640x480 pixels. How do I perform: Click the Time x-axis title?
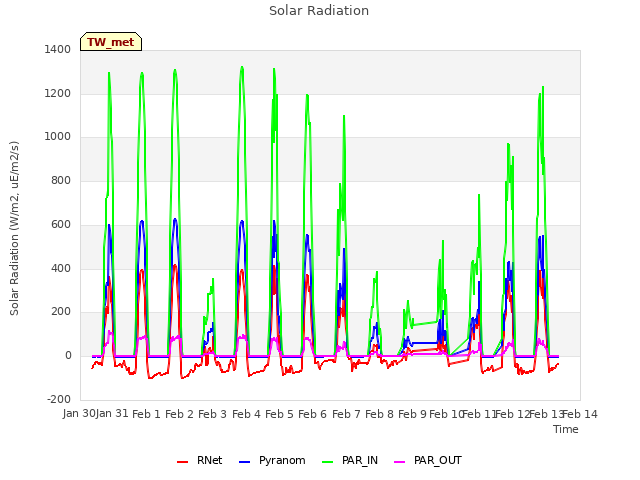pos(566,429)
